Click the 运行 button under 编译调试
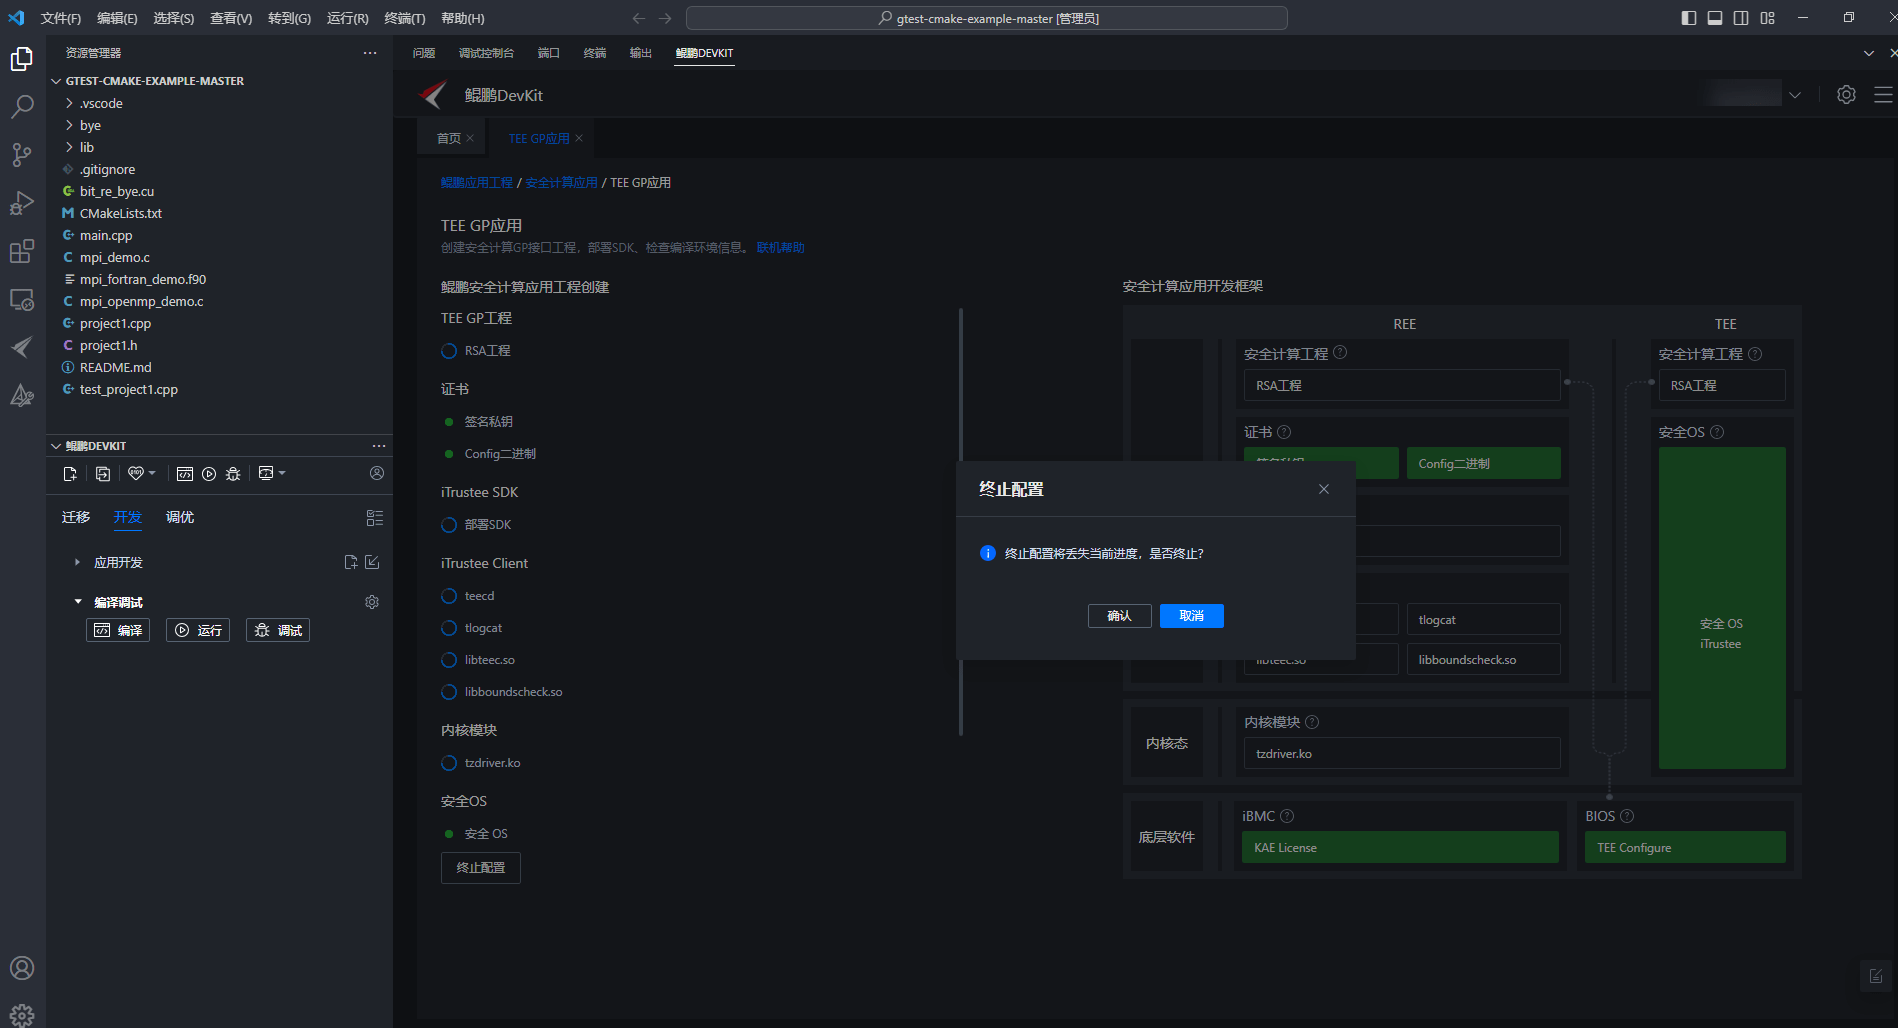Screen dimensions: 1898x1028 coord(198,630)
